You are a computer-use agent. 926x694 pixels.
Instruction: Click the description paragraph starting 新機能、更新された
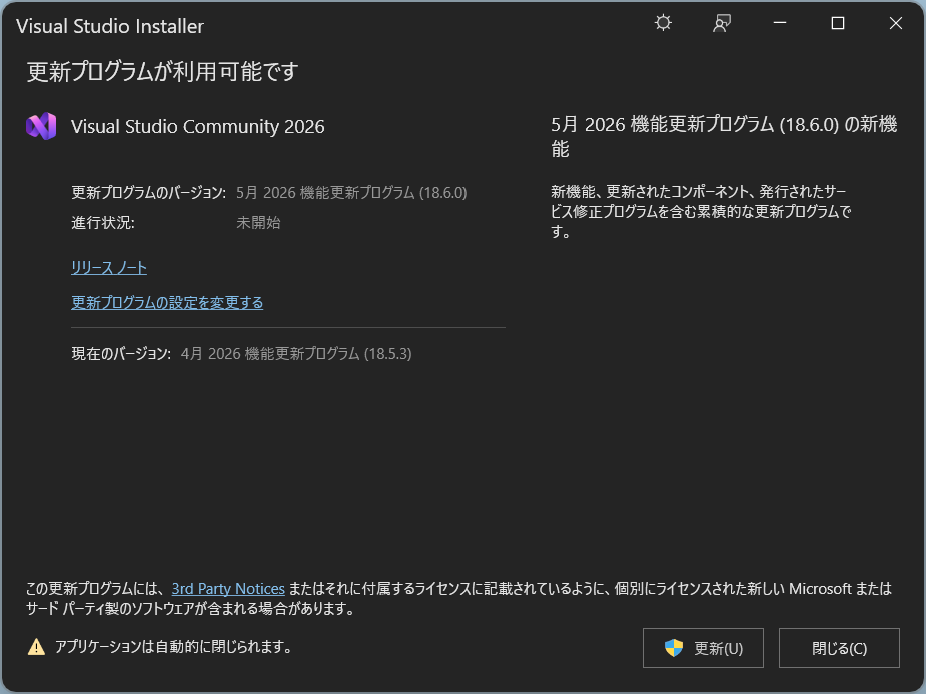(701, 211)
